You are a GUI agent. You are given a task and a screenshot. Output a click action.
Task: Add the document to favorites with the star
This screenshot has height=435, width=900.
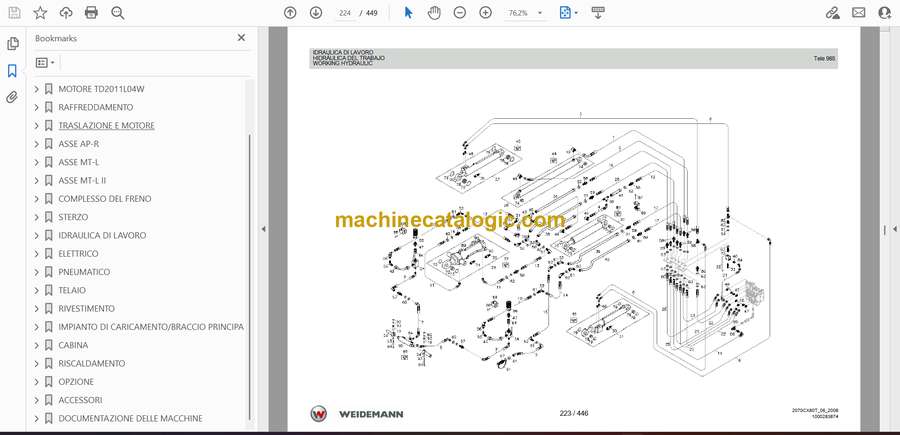[40, 13]
